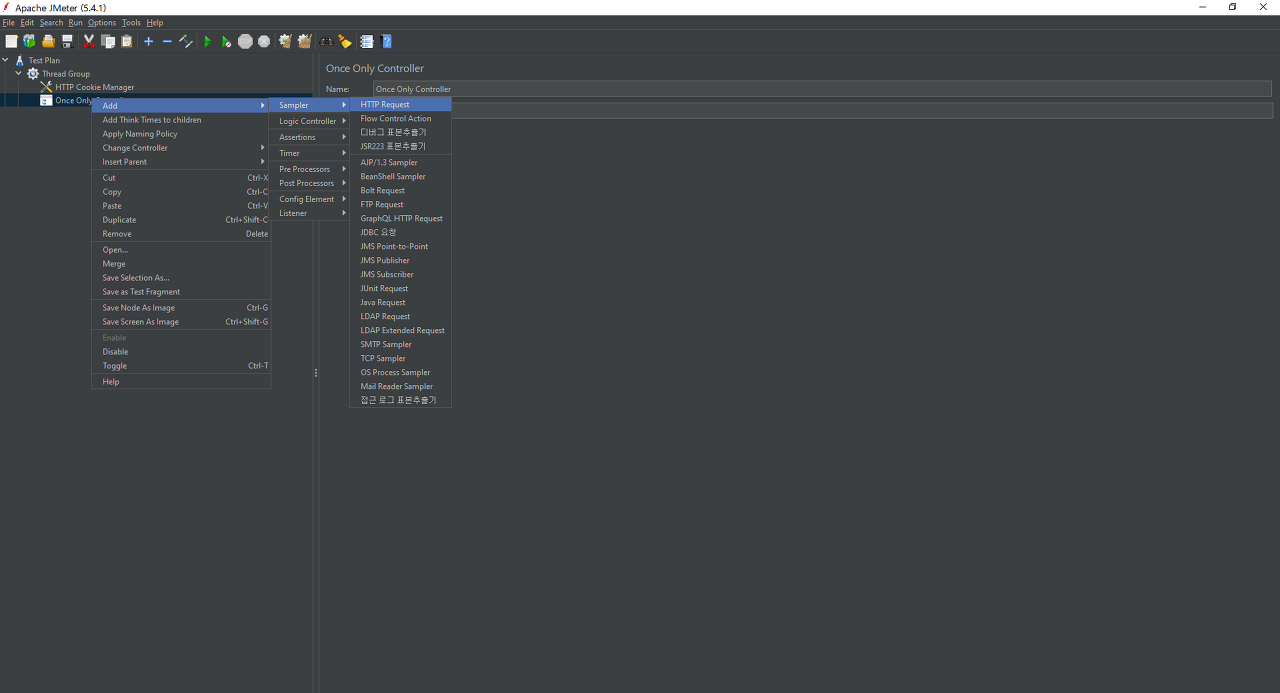Open the Timer submenu

(309, 153)
